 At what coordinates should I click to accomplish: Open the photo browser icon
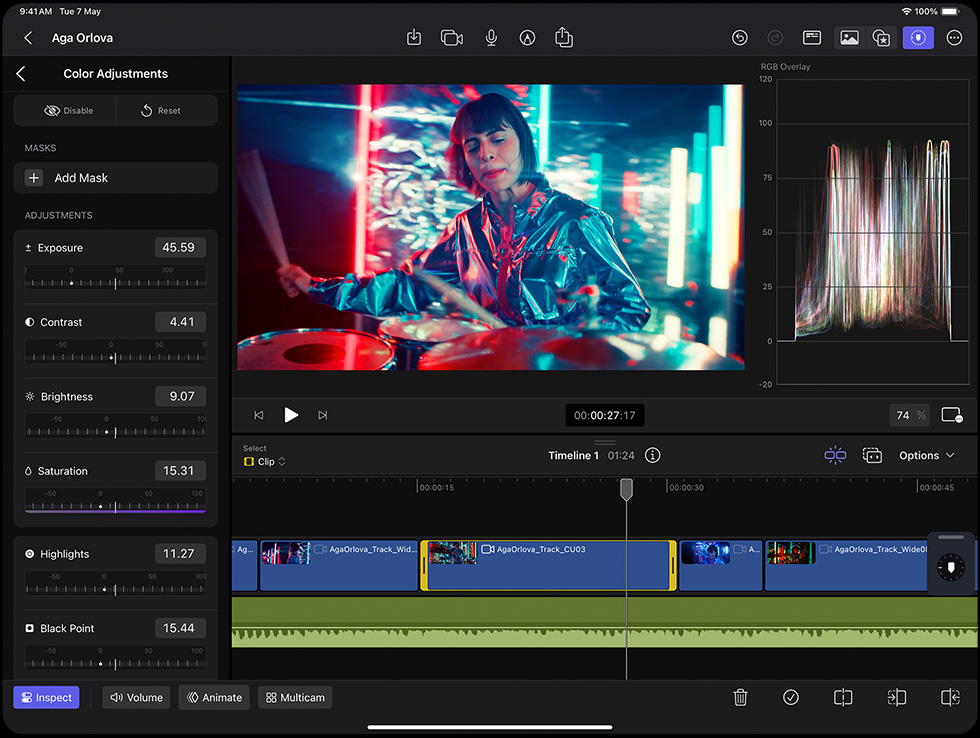coord(849,38)
